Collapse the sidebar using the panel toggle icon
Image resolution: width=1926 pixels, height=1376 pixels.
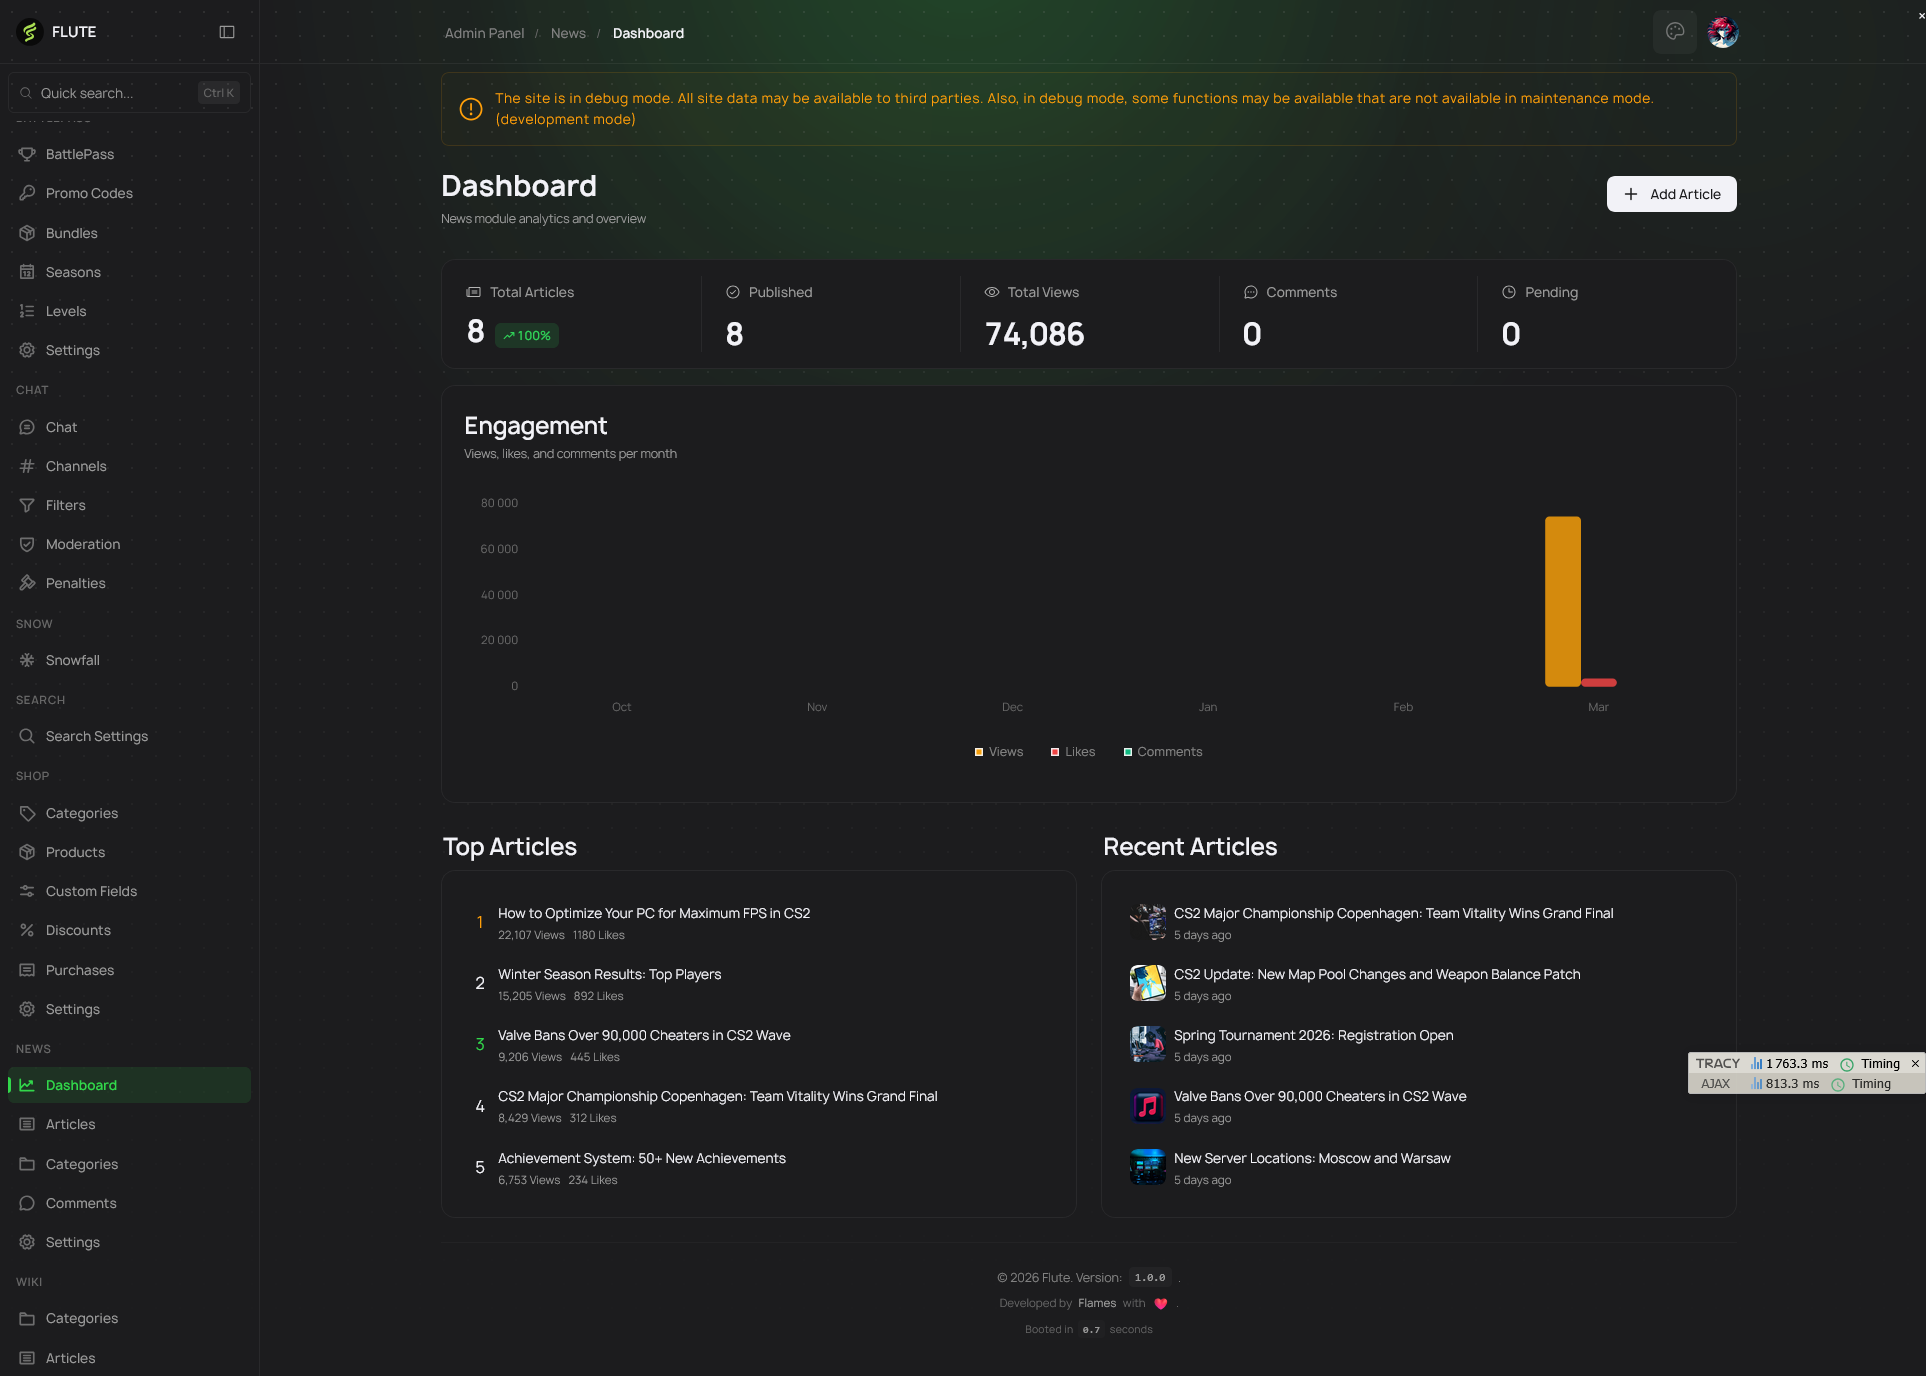pos(227,32)
